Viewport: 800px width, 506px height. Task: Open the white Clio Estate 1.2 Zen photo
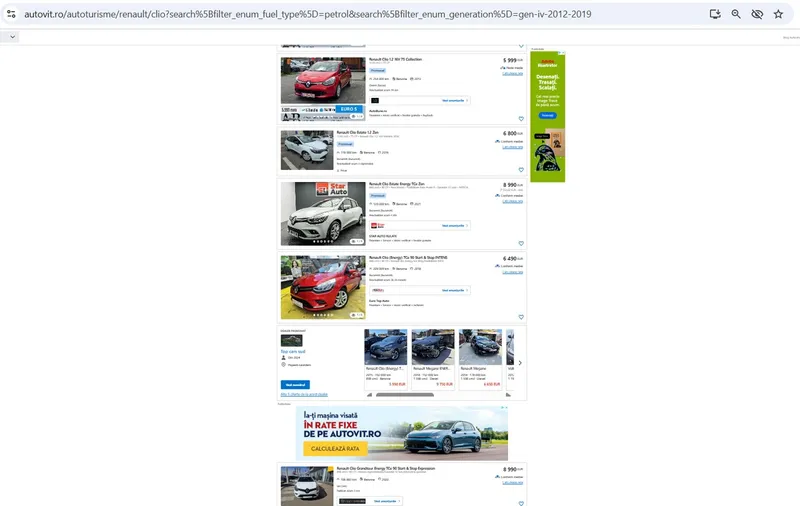pyautogui.click(x=306, y=150)
